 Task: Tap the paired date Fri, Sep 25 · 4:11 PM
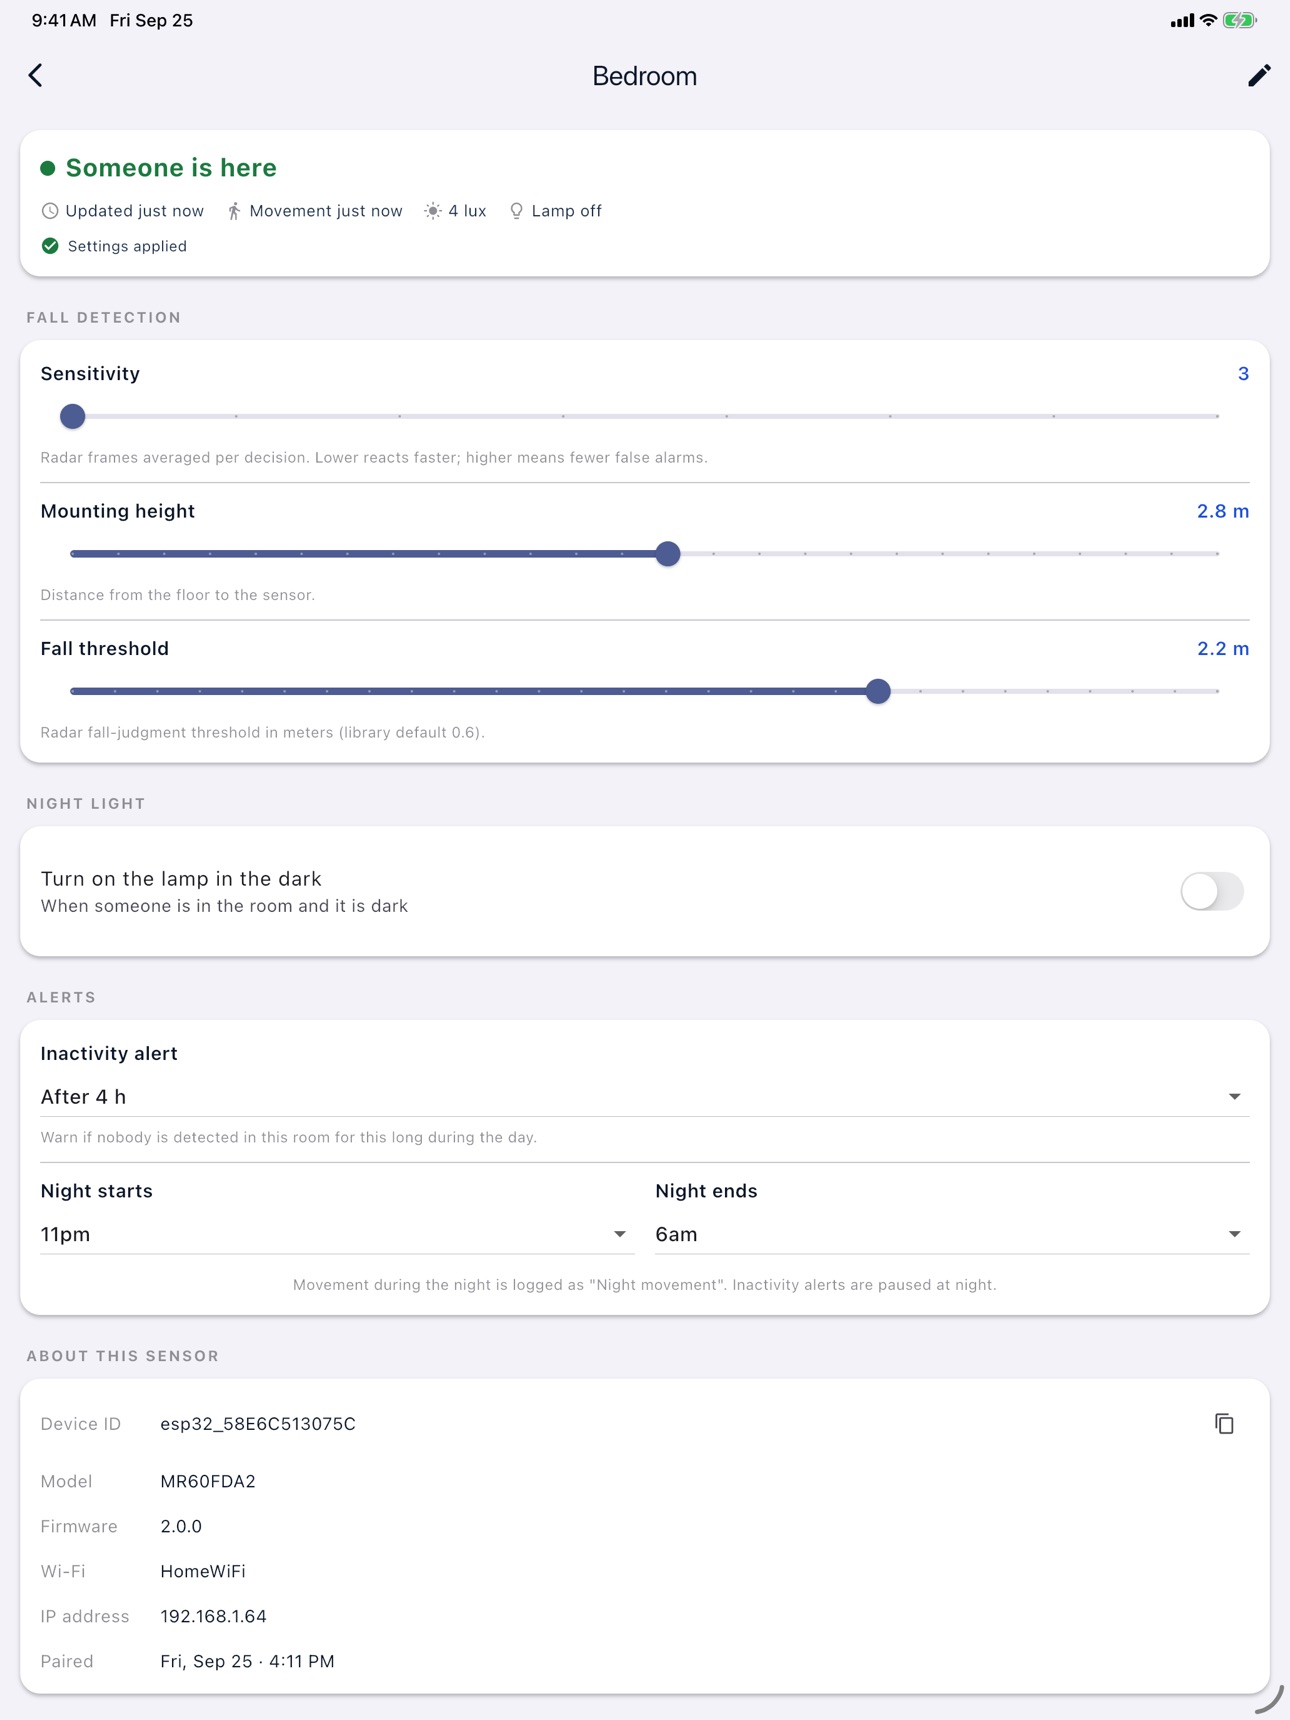click(248, 1661)
